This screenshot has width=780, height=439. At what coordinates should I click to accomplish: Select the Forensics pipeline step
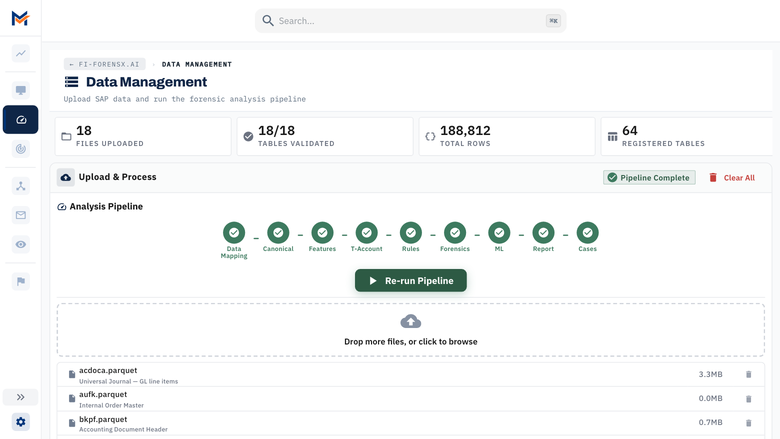click(x=455, y=237)
